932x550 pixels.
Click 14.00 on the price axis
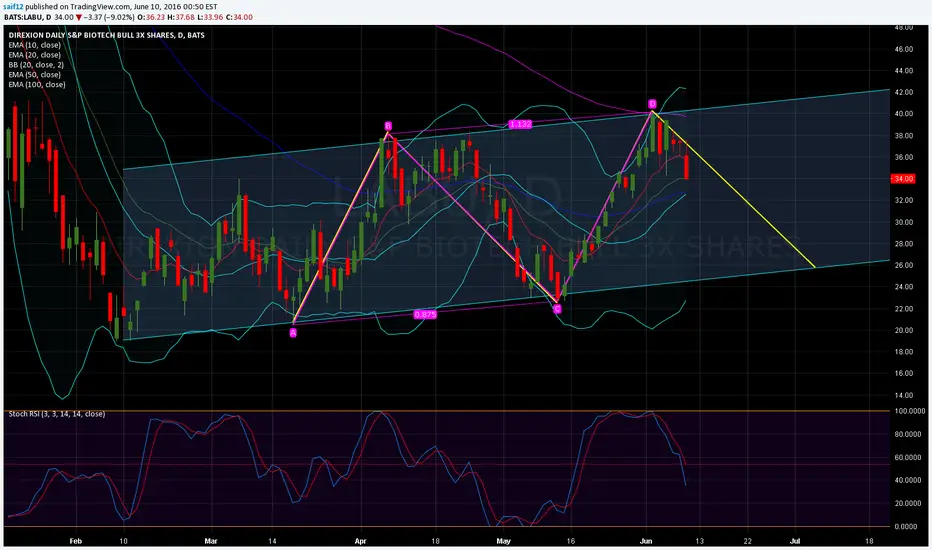tap(903, 395)
